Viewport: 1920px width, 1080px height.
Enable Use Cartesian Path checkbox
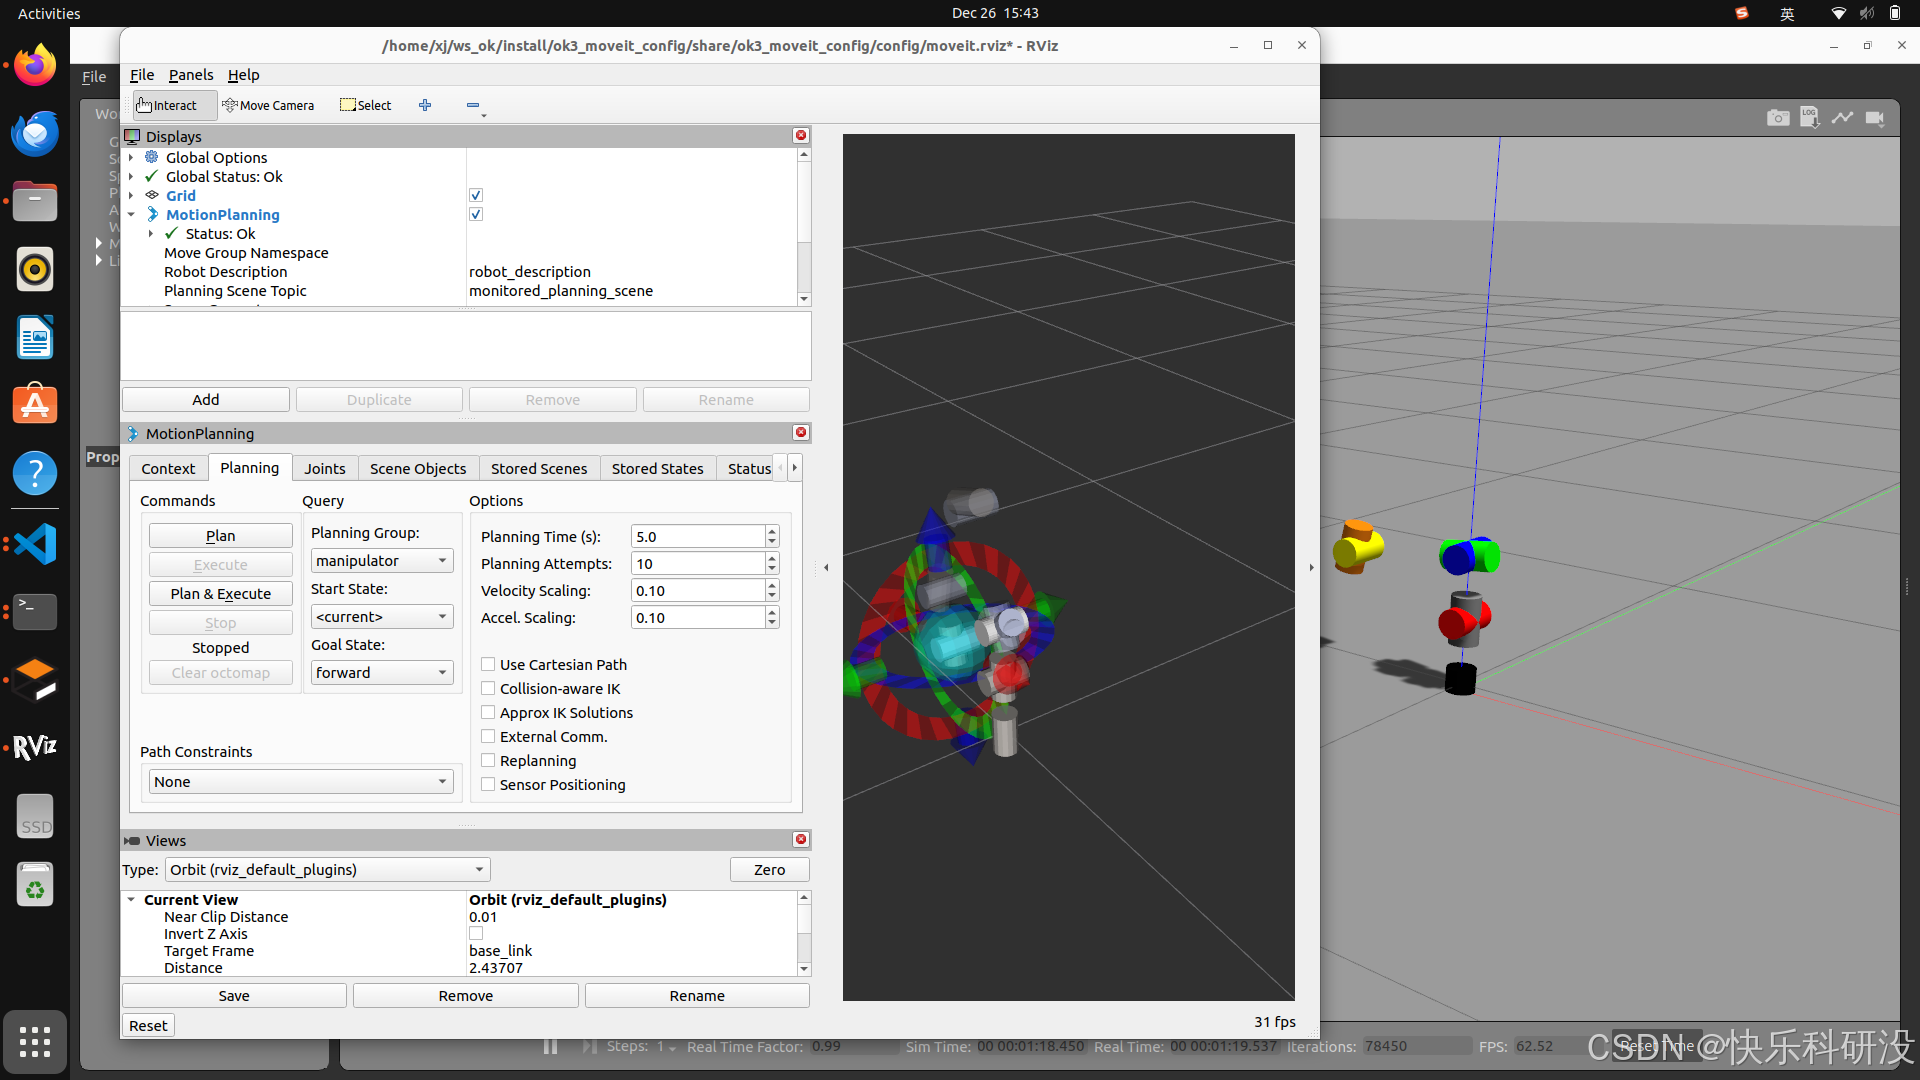tap(488, 665)
